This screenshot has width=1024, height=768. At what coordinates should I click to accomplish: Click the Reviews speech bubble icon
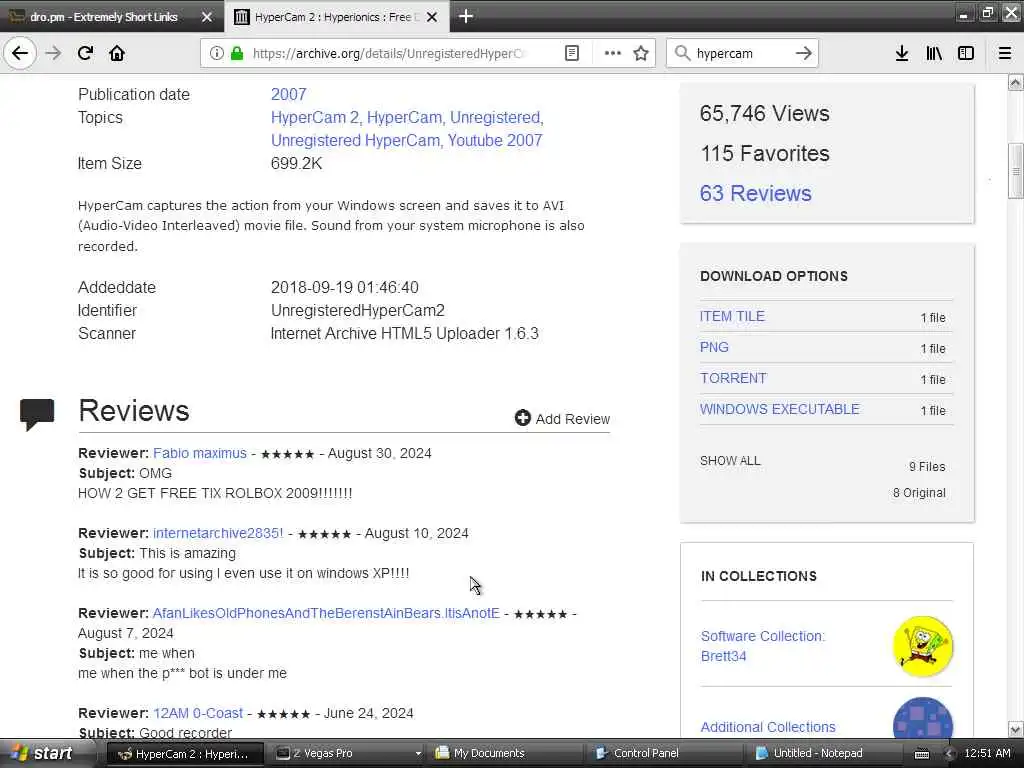[x=37, y=414]
